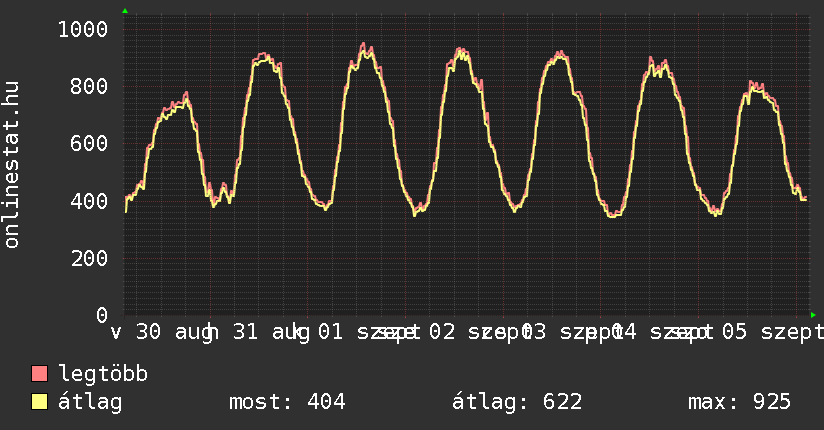The image size is (824, 430).
Task: Click the 600 y-axis label
Action: [x=89, y=144]
